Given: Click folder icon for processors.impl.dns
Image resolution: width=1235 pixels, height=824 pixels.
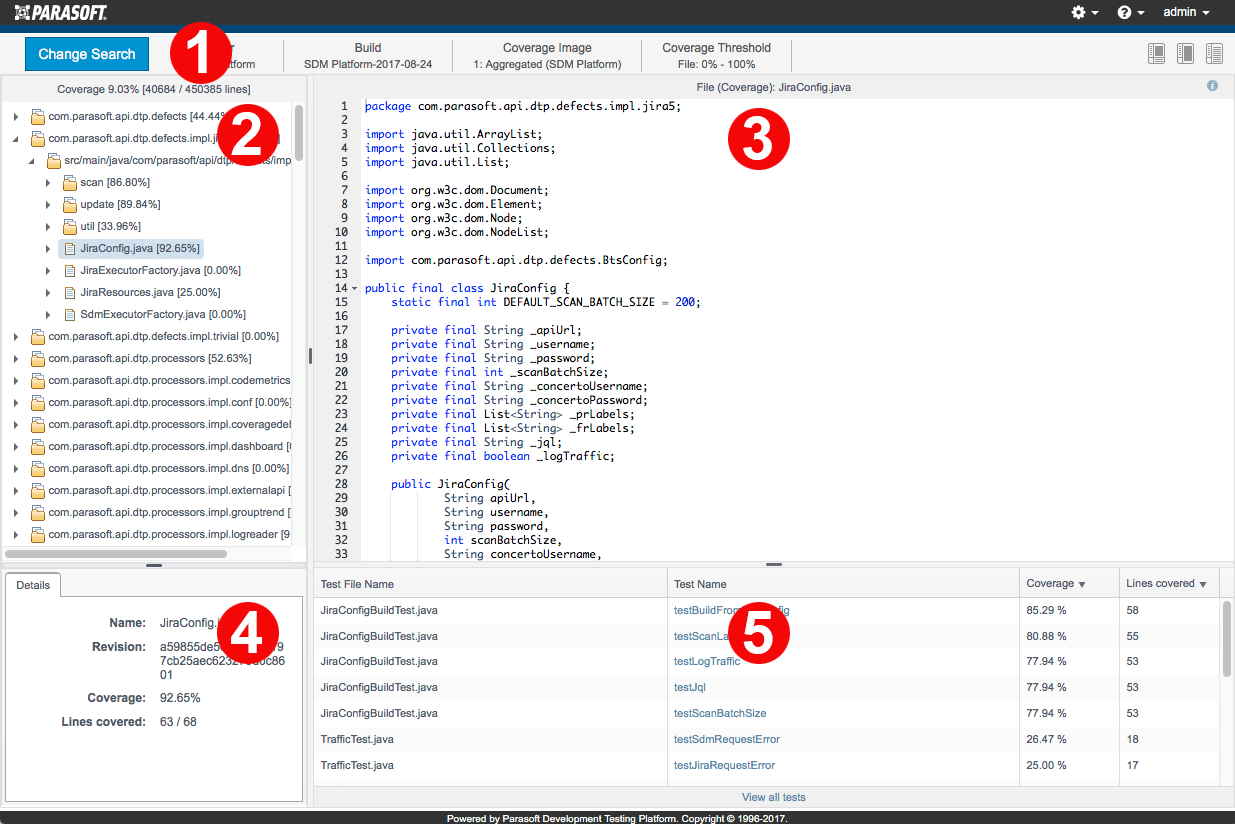Looking at the screenshot, I should [x=38, y=468].
